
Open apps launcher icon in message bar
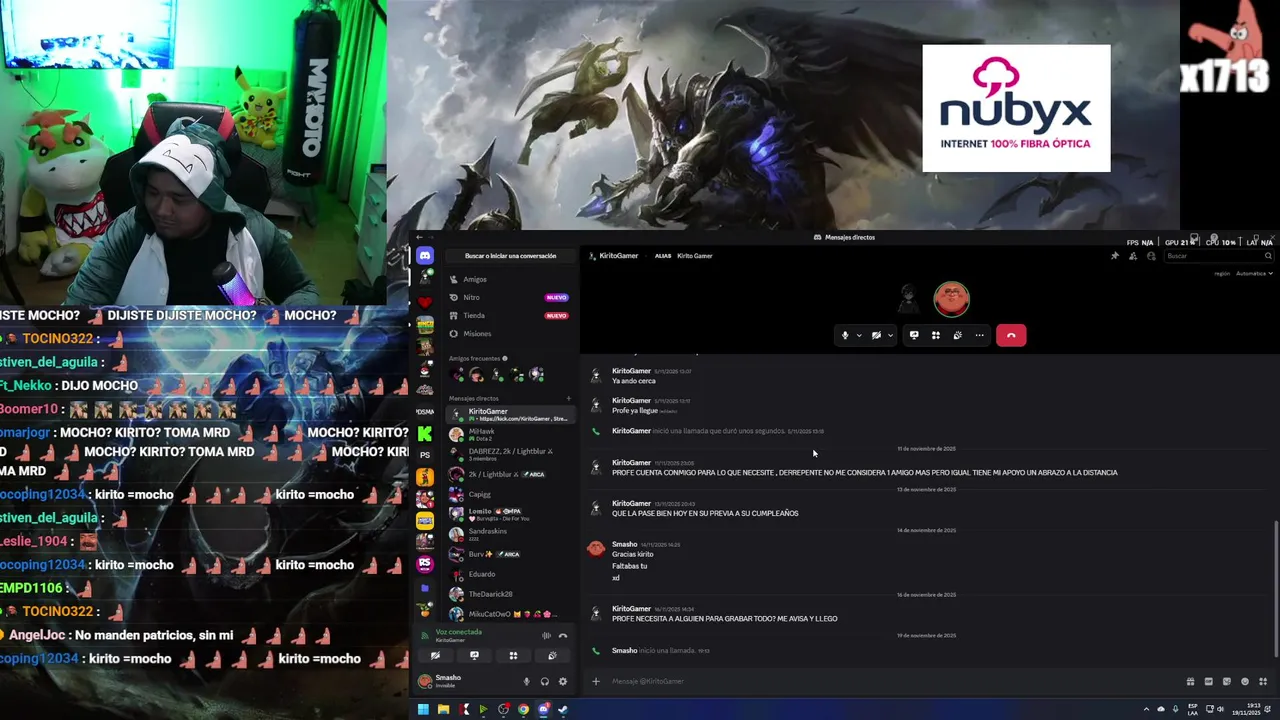1263,681
